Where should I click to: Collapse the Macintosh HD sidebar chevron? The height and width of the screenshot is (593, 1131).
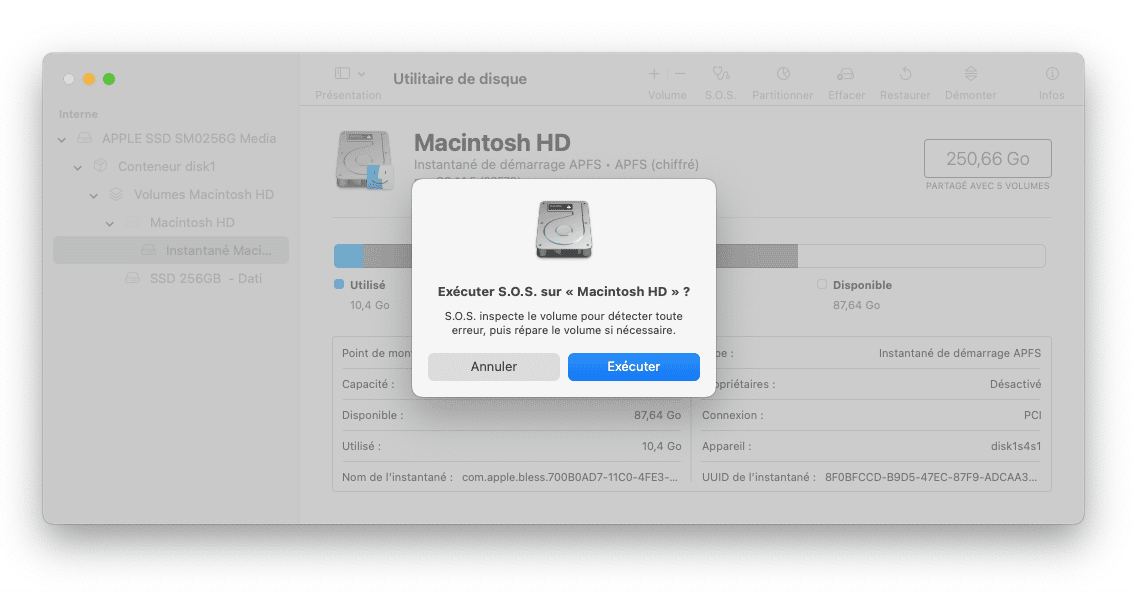[110, 224]
